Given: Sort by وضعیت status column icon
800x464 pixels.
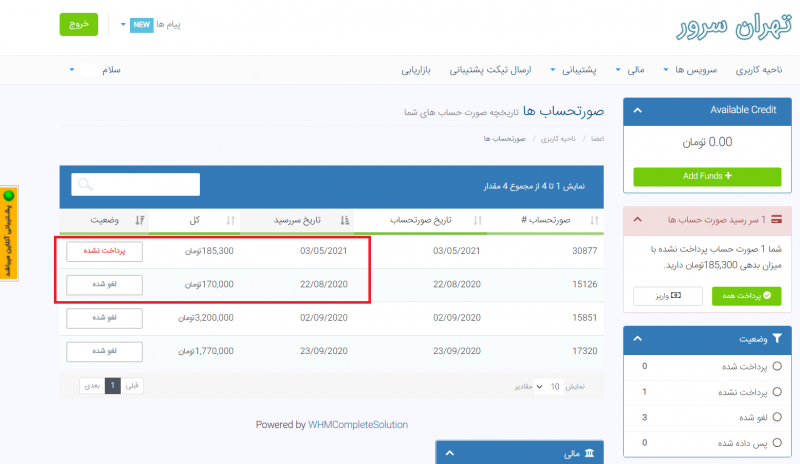Looking at the screenshot, I should pos(140,220).
